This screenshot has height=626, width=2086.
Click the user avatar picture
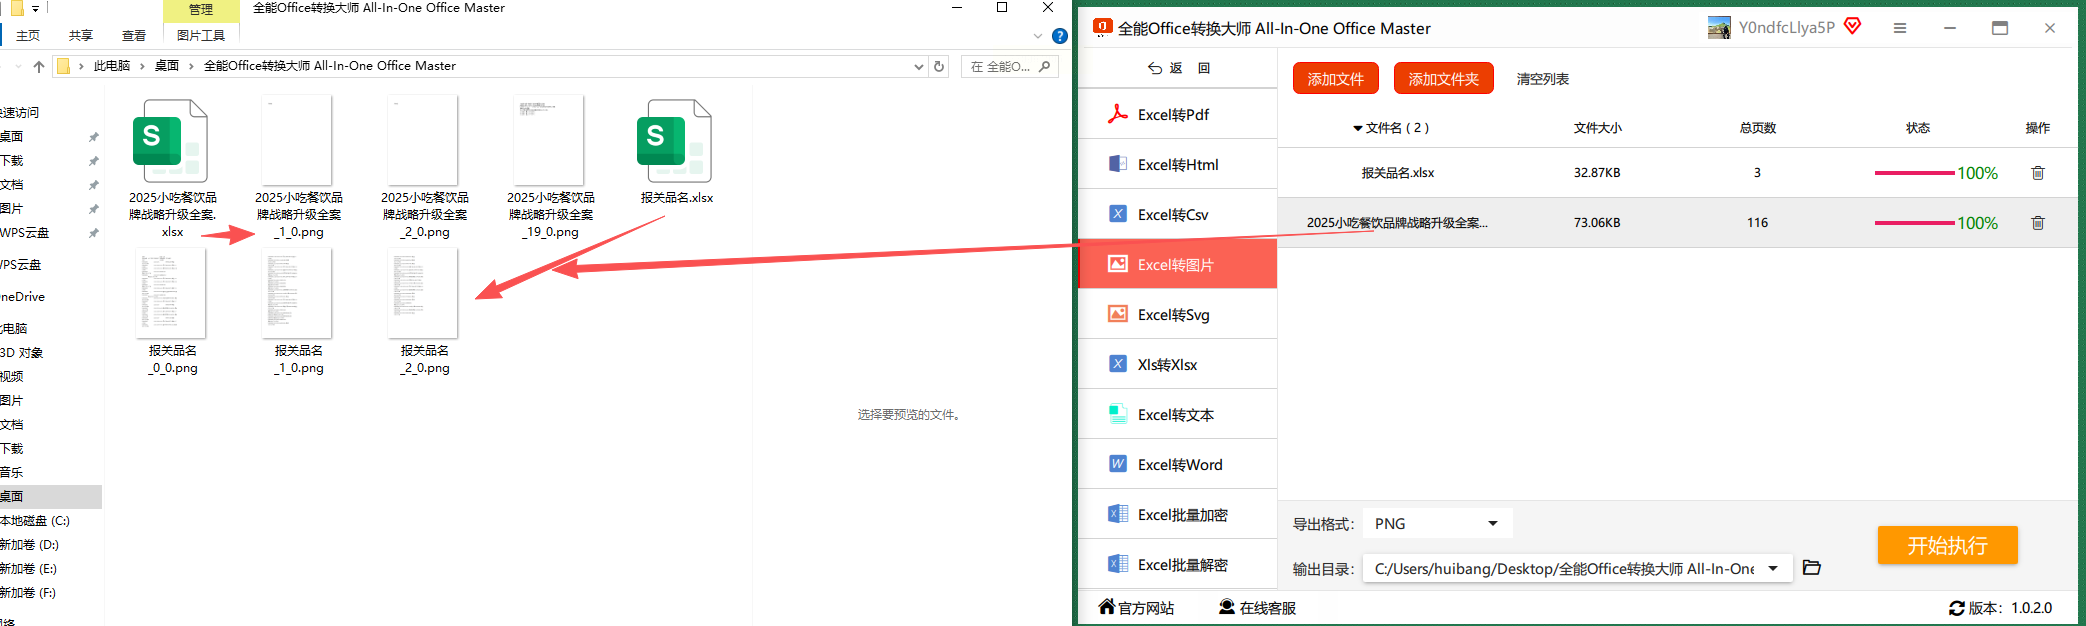[1719, 28]
